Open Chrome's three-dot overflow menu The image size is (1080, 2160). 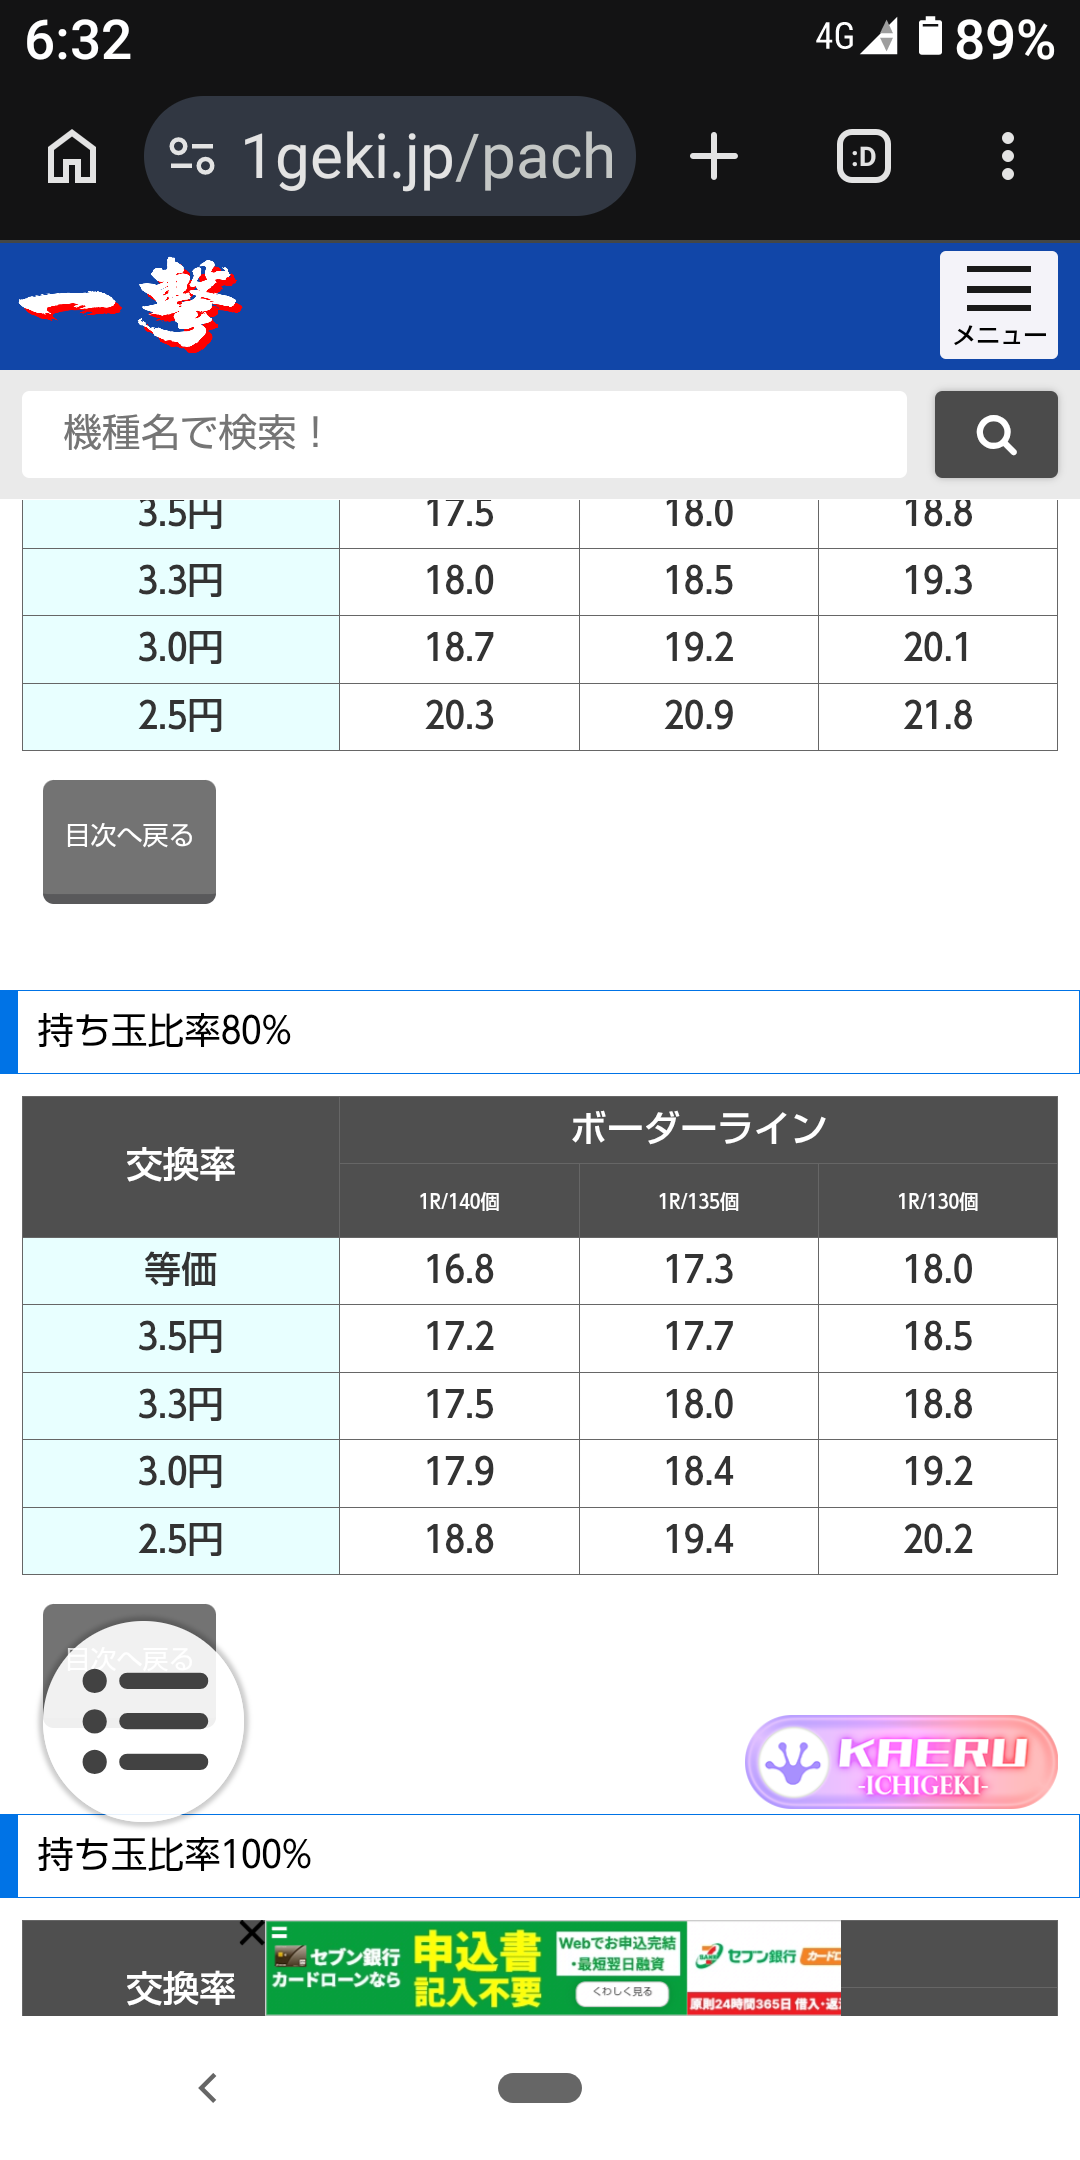pyautogui.click(x=1007, y=157)
